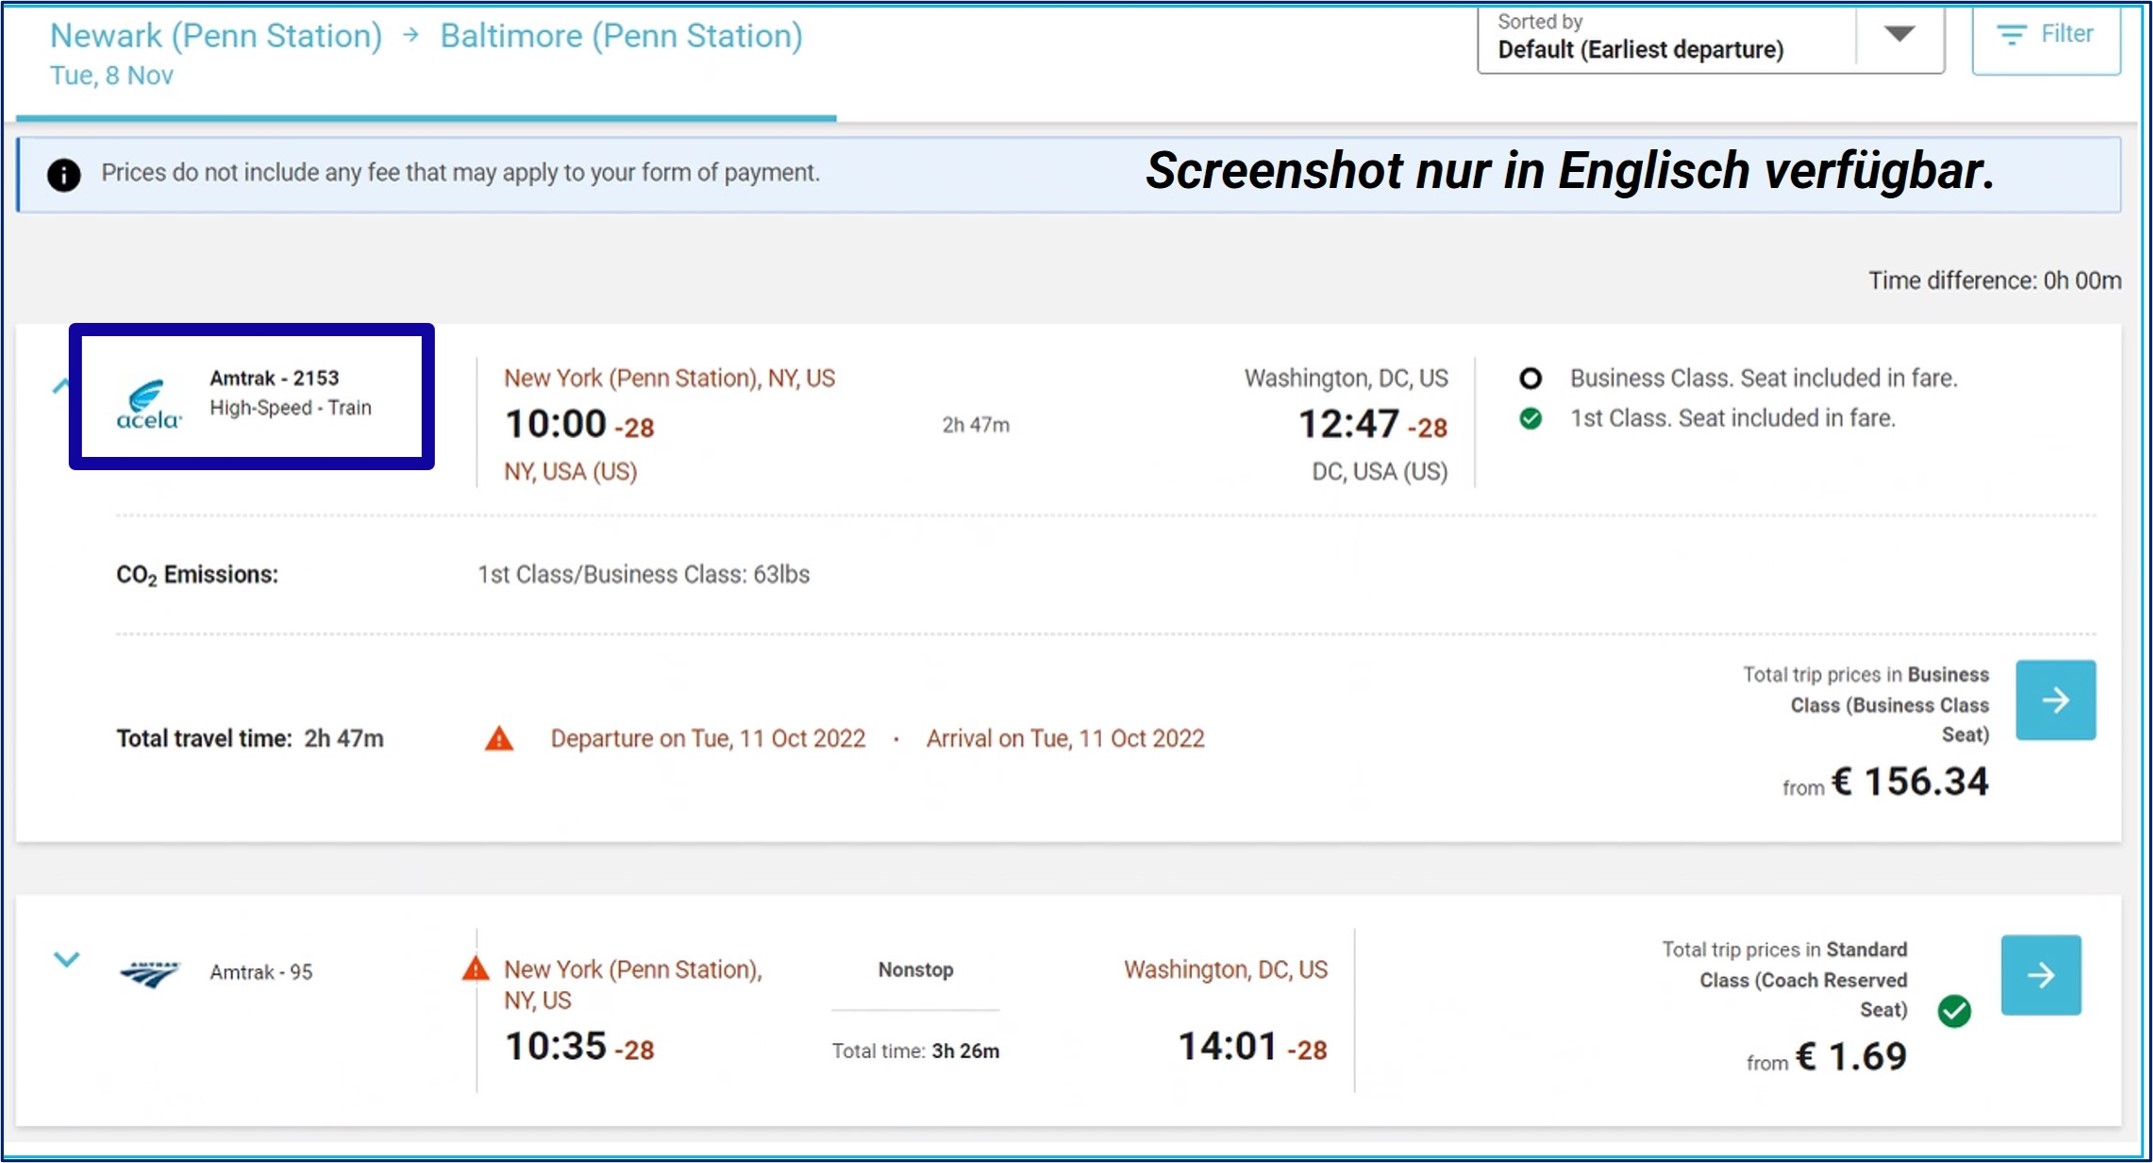Image resolution: width=2153 pixels, height=1163 pixels.
Task: Click the Tue, 8 Nov date label
Action: click(x=112, y=76)
